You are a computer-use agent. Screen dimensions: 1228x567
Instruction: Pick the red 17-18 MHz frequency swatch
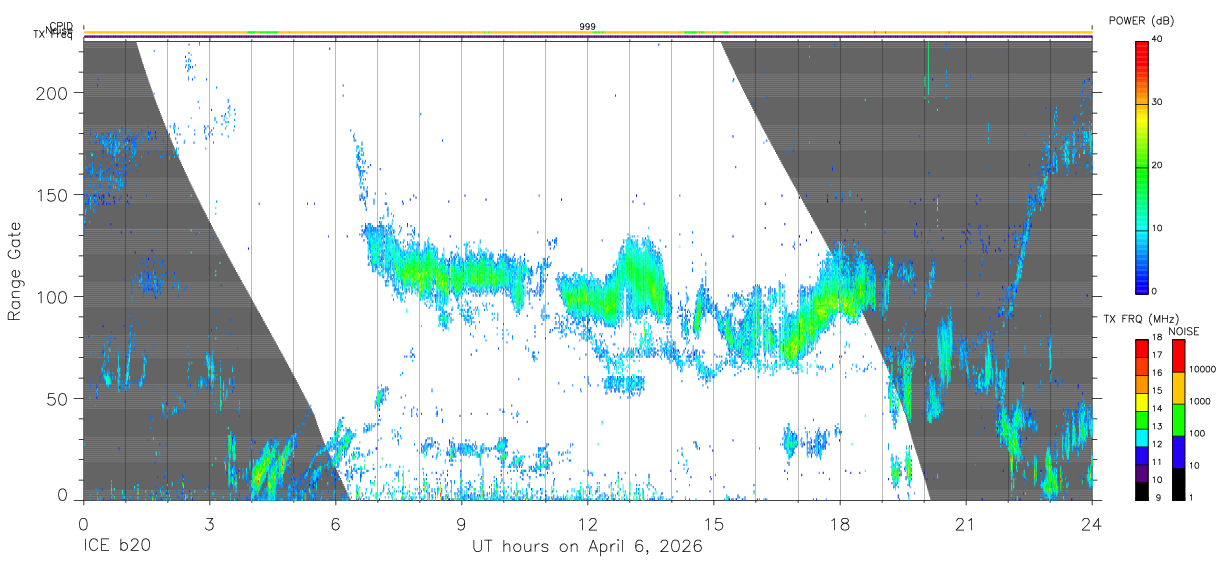(1141, 349)
